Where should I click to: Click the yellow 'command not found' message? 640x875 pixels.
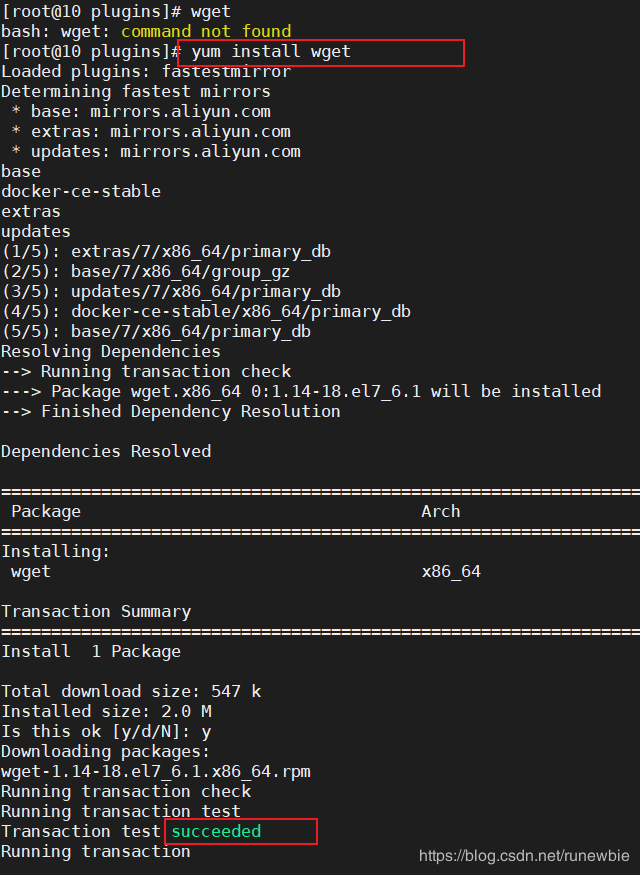pos(206,31)
